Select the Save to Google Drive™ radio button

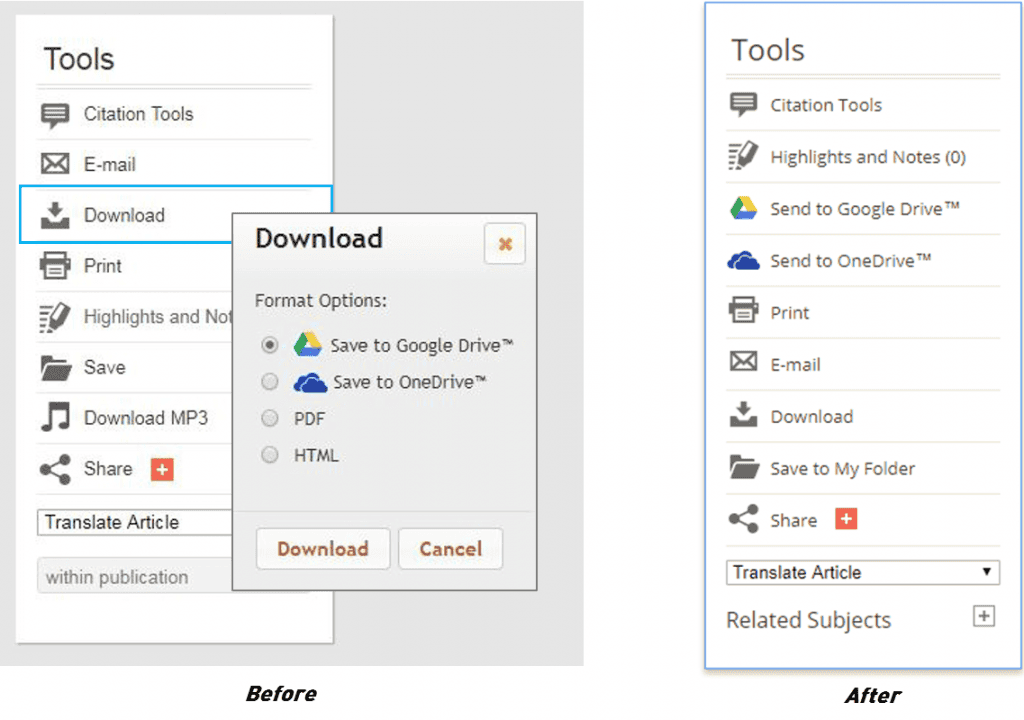269,345
